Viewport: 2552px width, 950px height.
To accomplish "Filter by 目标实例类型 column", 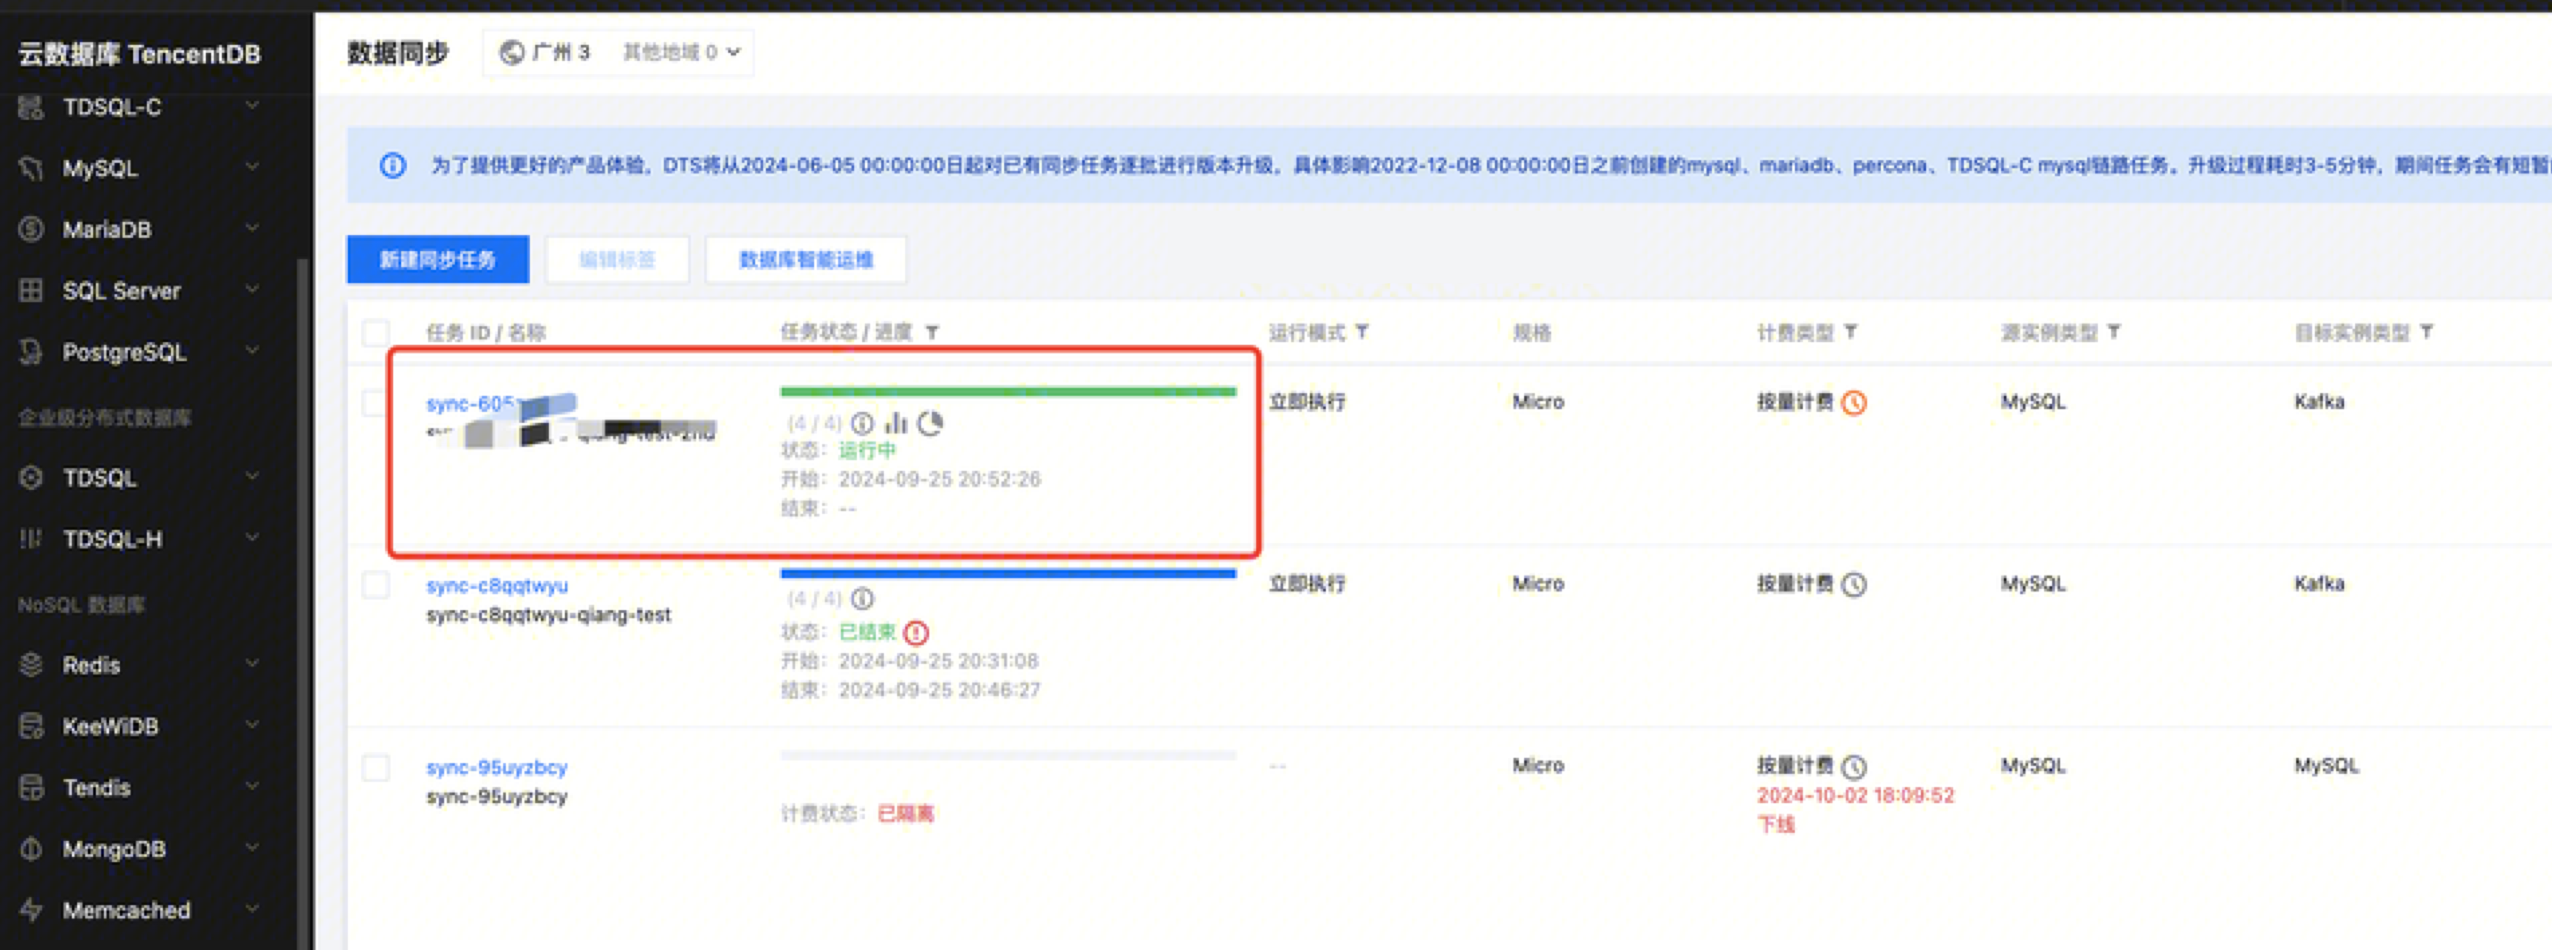I will tap(2427, 332).
